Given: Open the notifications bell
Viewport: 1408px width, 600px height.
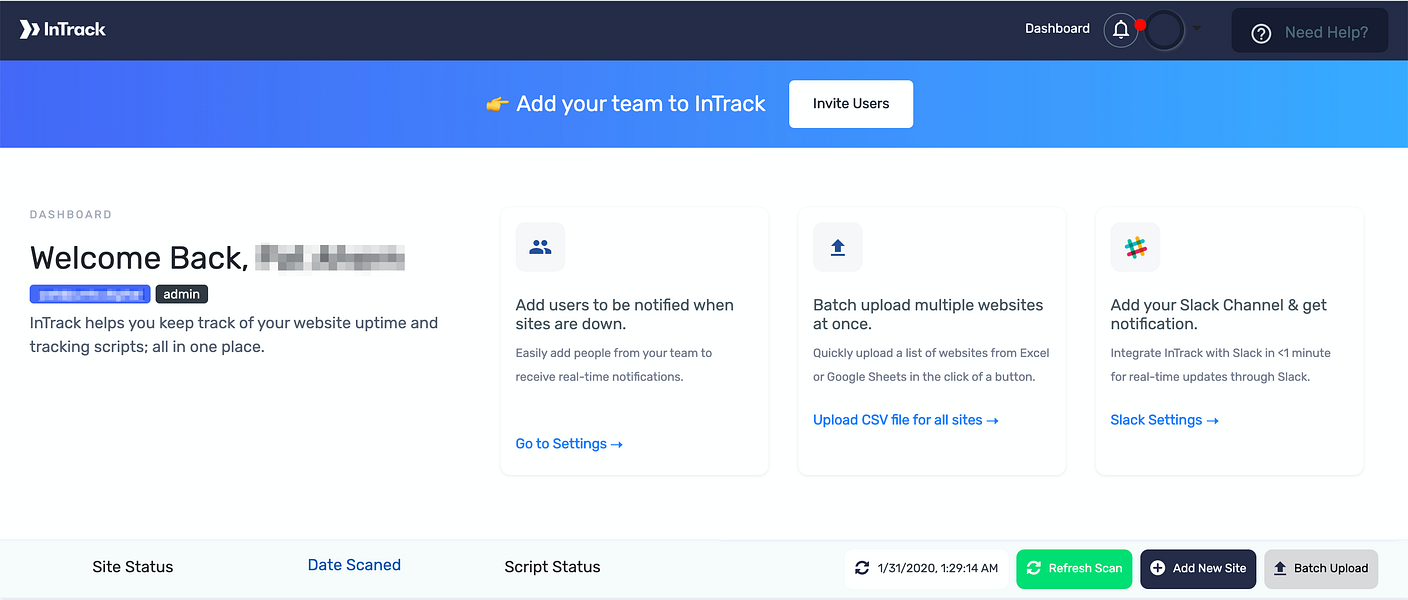Looking at the screenshot, I should 1121,30.
